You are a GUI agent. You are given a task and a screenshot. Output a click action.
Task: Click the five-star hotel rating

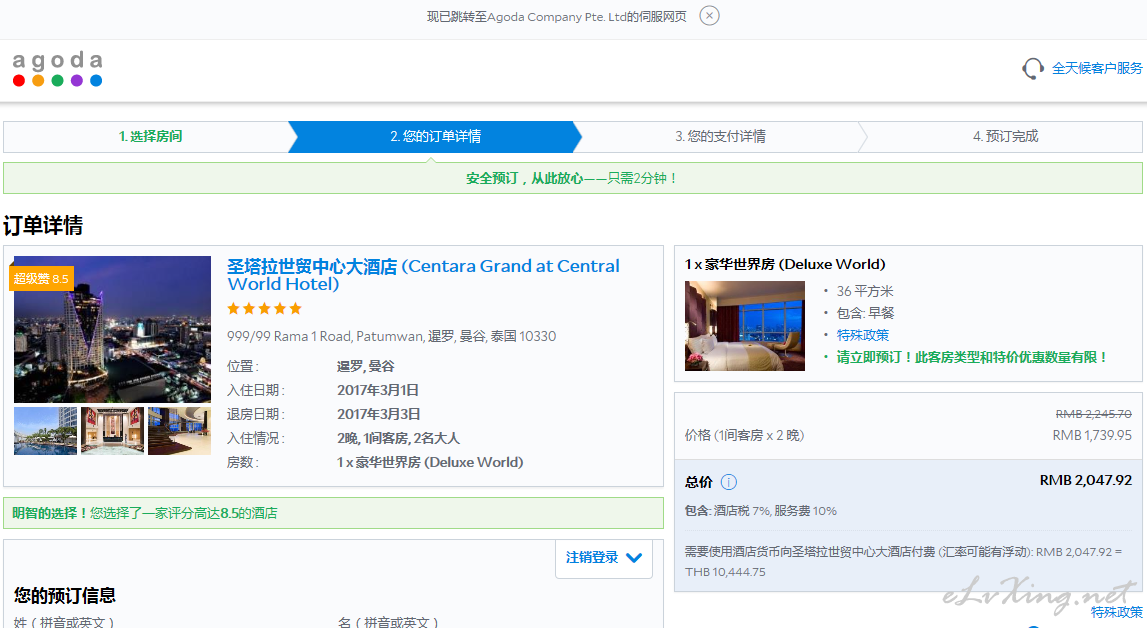pyautogui.click(x=264, y=309)
